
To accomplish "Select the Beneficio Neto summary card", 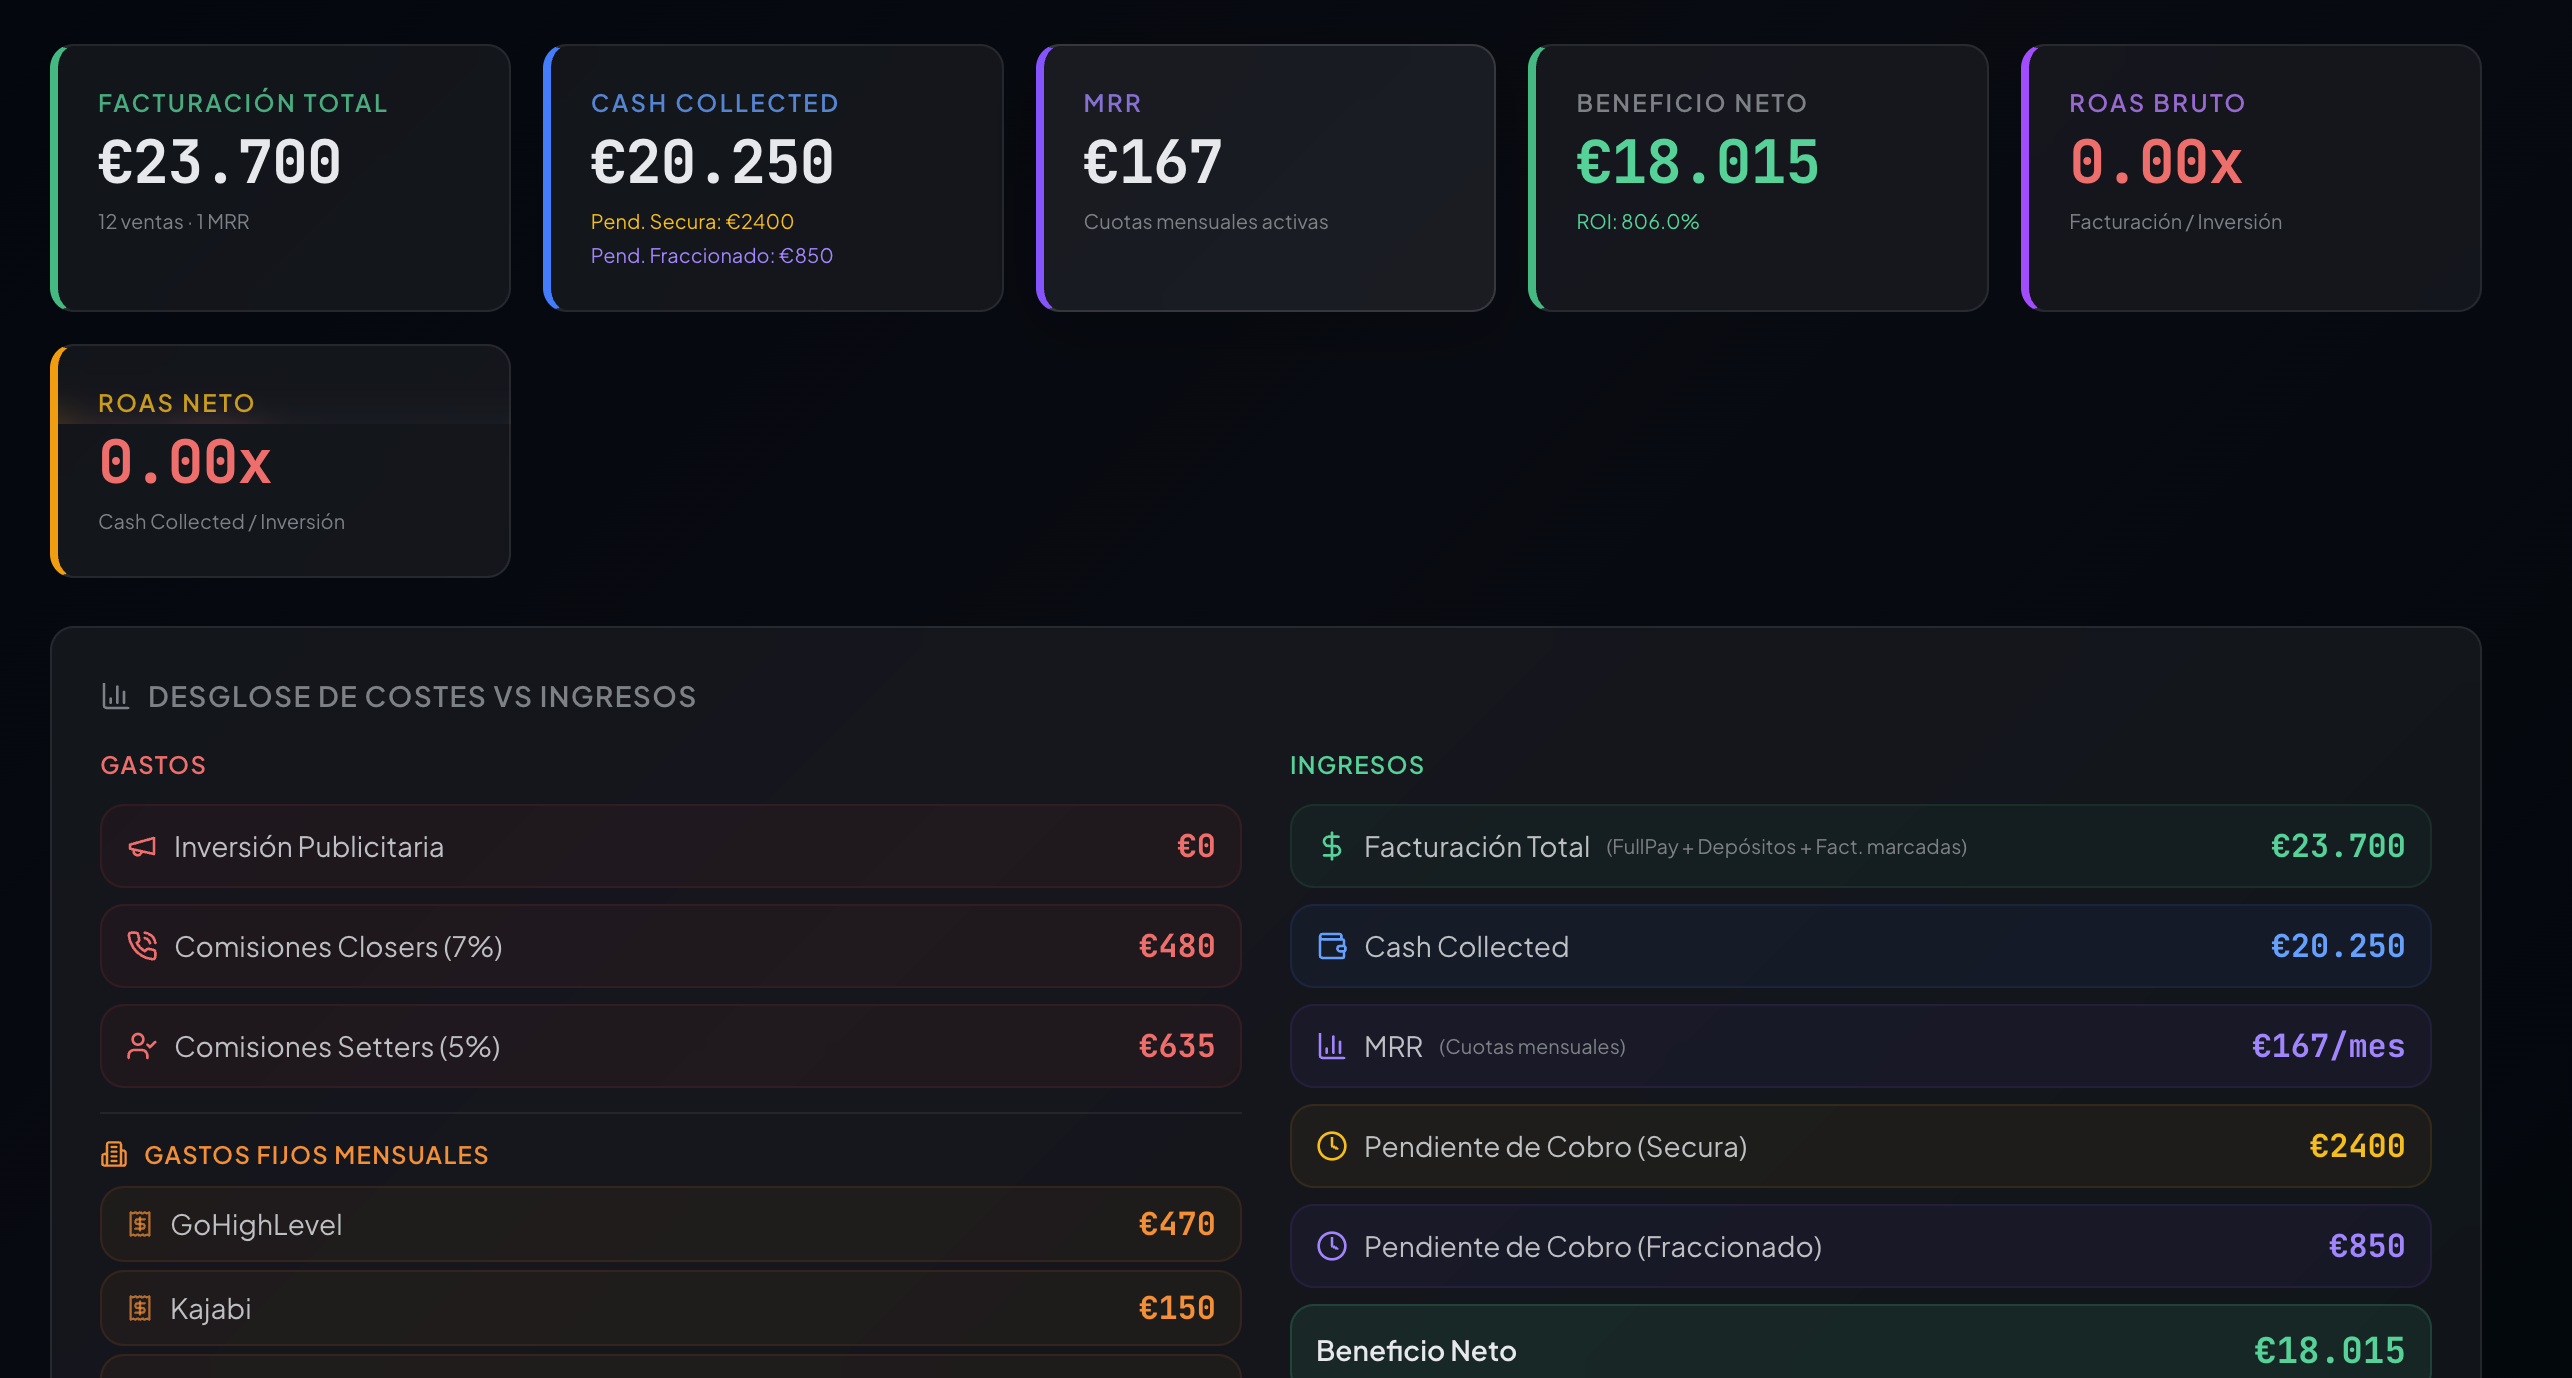I will (1758, 178).
